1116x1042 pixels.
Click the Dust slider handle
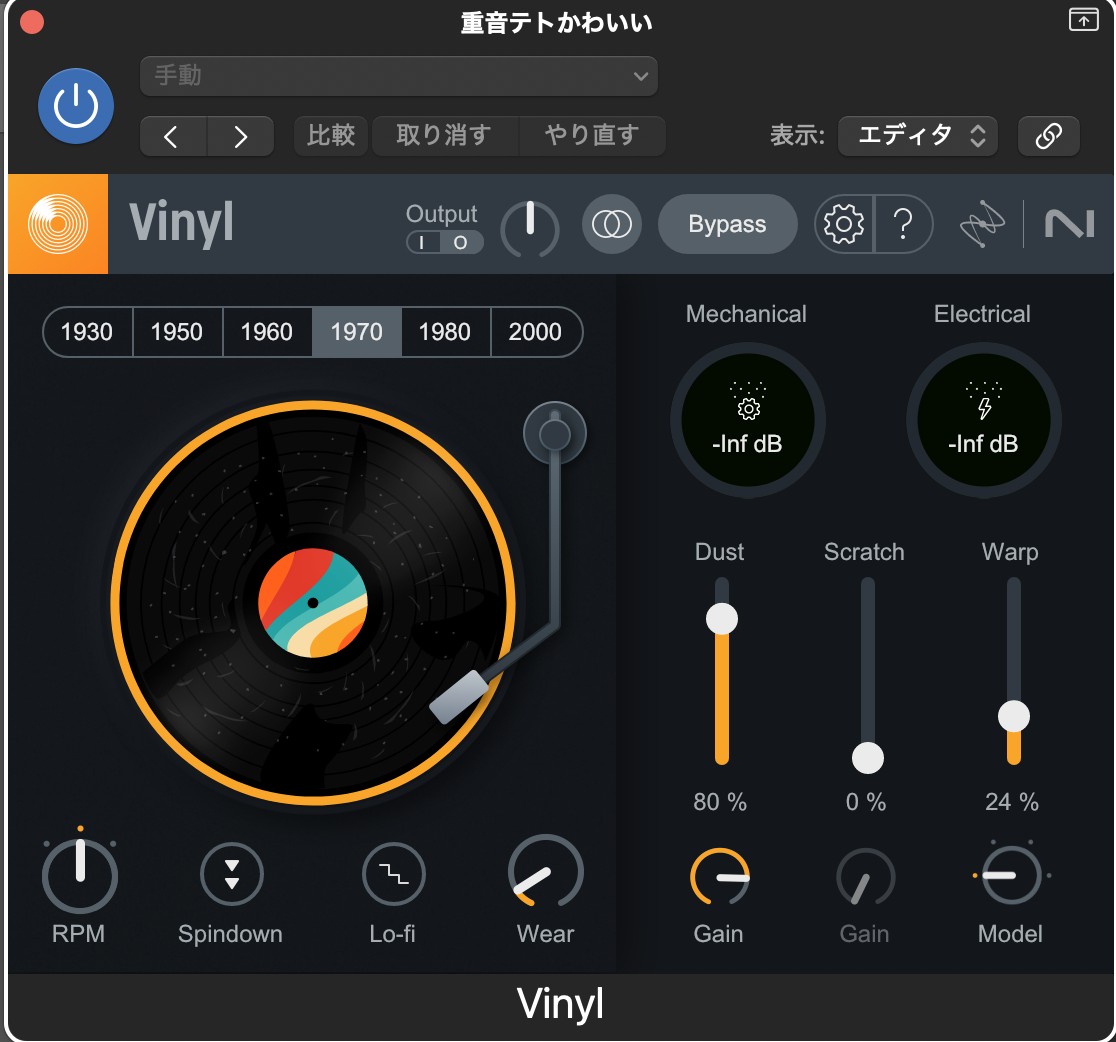722,619
